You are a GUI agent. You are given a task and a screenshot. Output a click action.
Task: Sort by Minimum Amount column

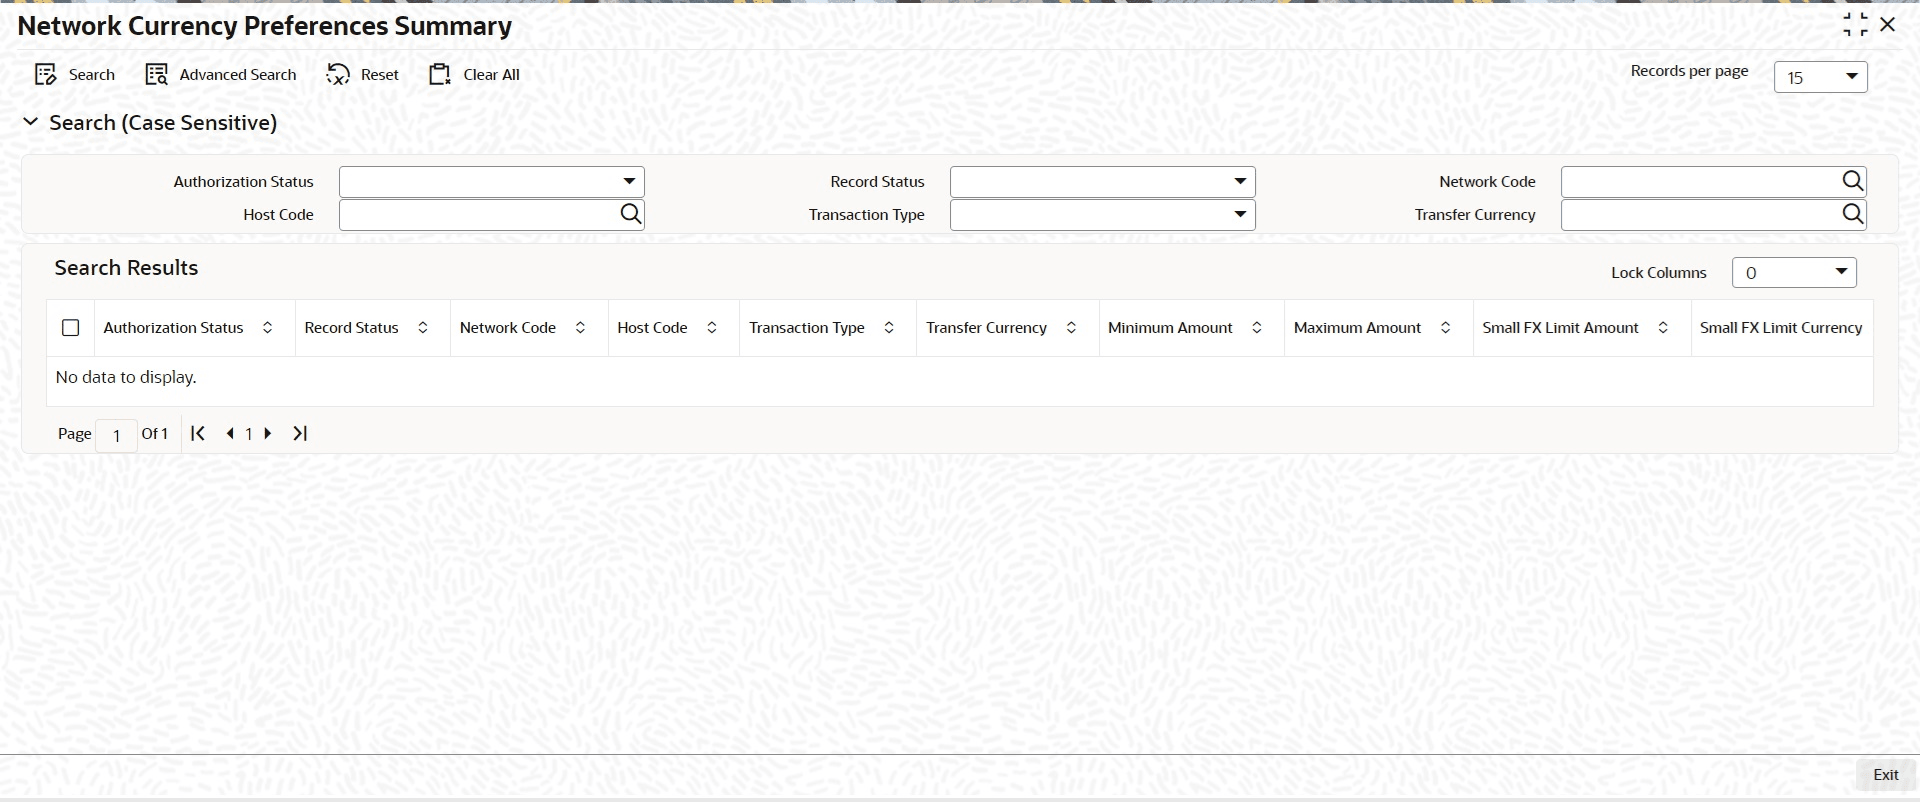pos(1257,328)
